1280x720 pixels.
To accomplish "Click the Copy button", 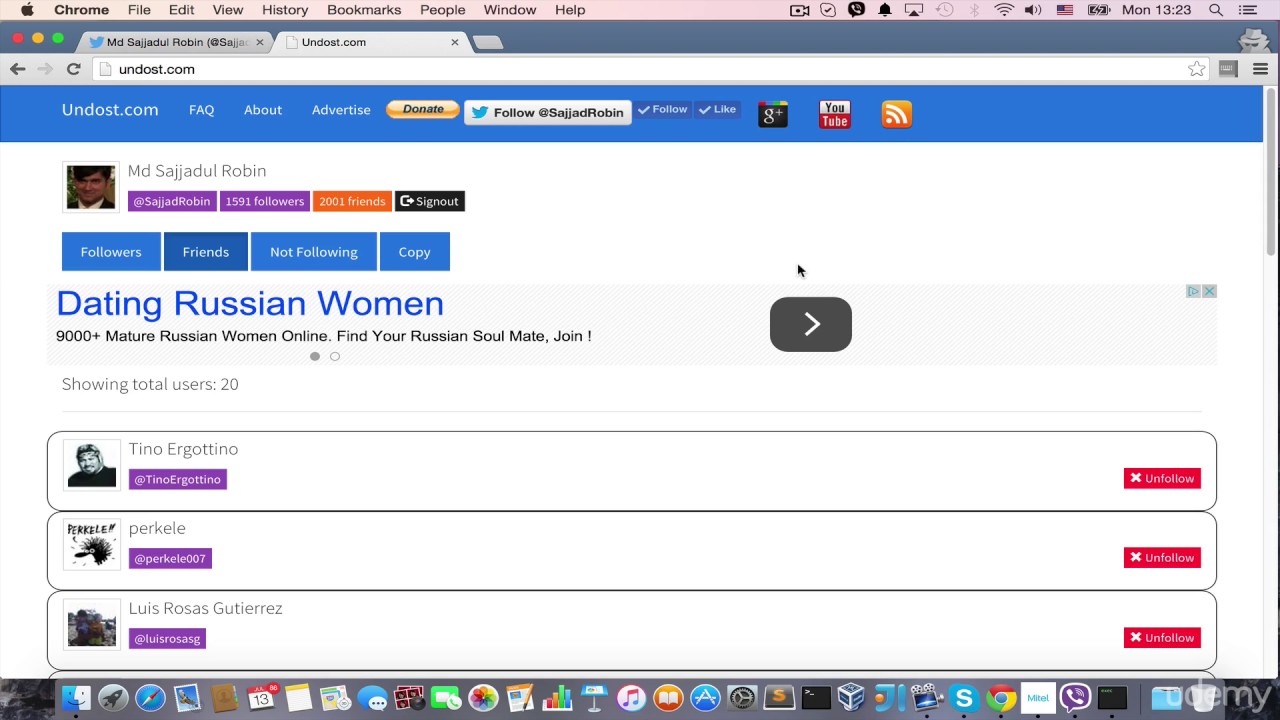I will point(415,252).
